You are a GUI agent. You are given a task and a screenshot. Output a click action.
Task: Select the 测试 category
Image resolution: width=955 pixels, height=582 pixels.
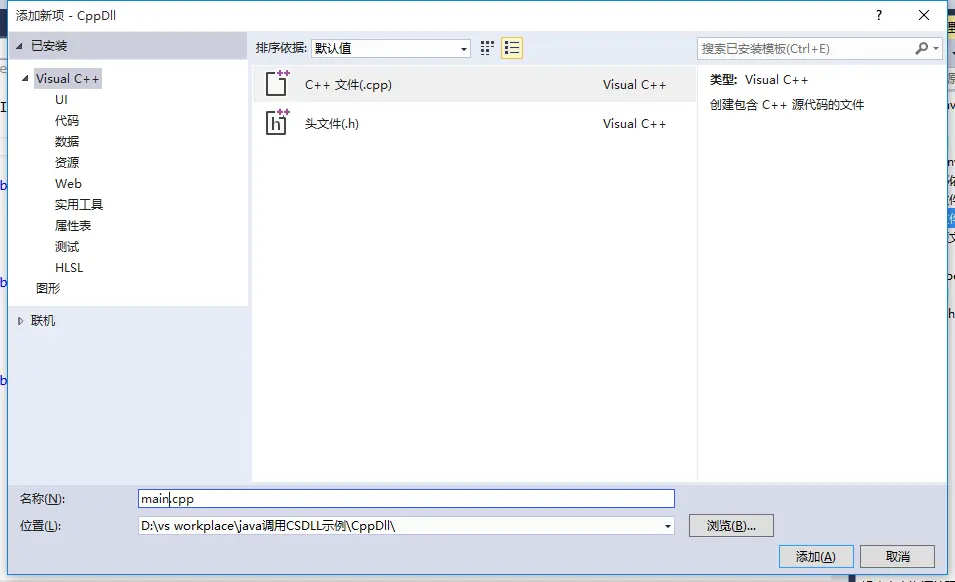pos(66,247)
